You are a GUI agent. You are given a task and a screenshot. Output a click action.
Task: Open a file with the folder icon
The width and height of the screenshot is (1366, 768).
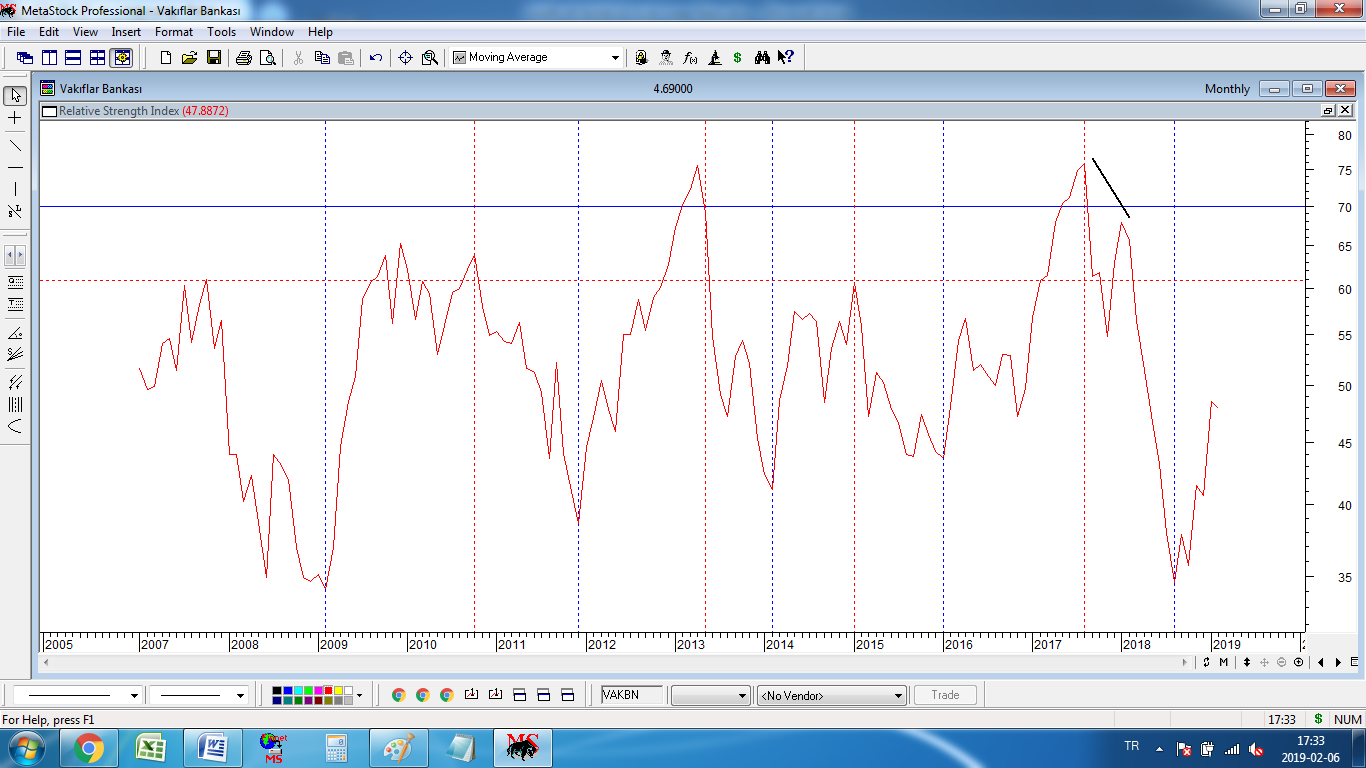pos(189,58)
